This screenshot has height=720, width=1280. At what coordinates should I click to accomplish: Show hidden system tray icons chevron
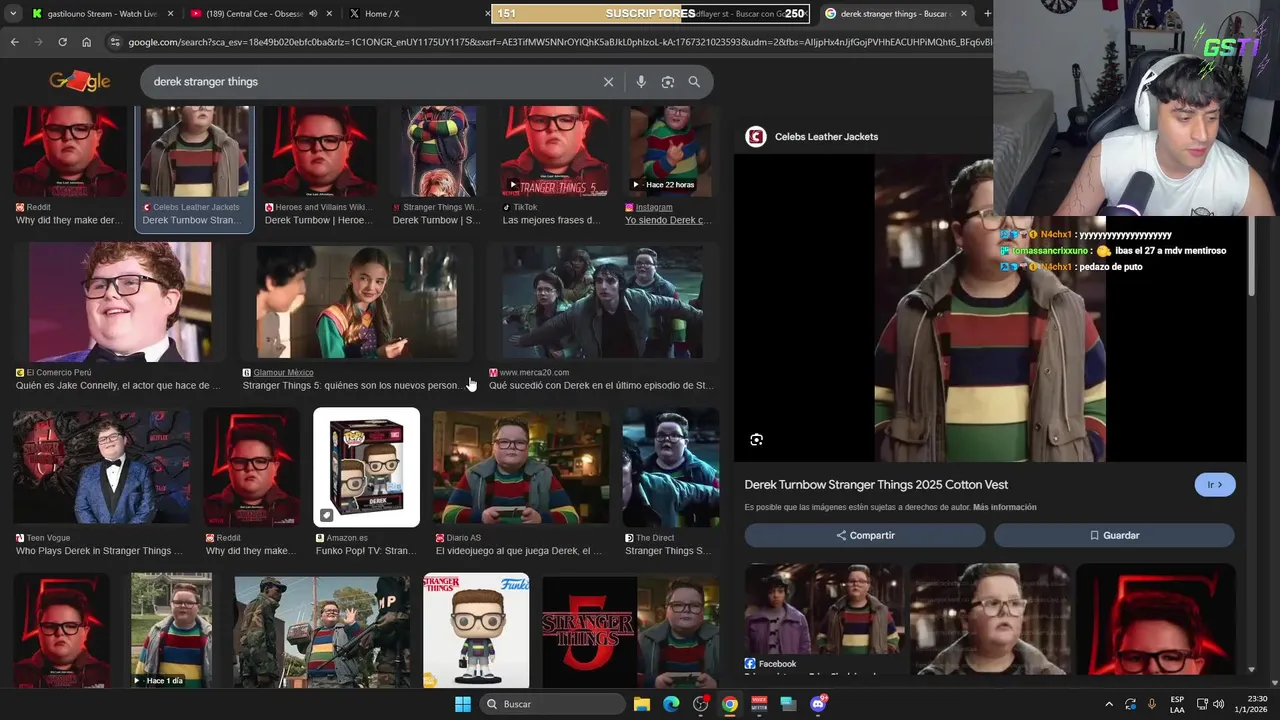coord(1109,704)
